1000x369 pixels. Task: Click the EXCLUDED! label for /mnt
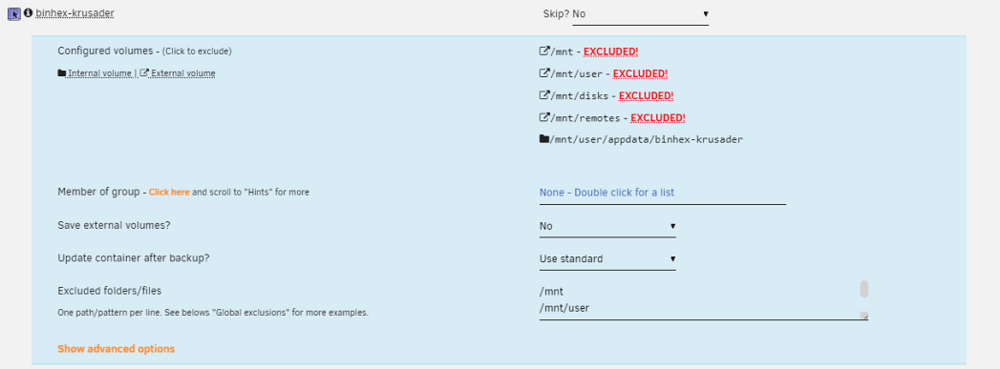(611, 51)
